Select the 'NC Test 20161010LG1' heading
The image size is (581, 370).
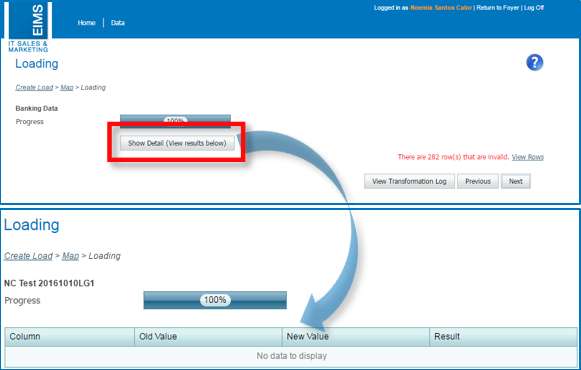click(x=49, y=283)
